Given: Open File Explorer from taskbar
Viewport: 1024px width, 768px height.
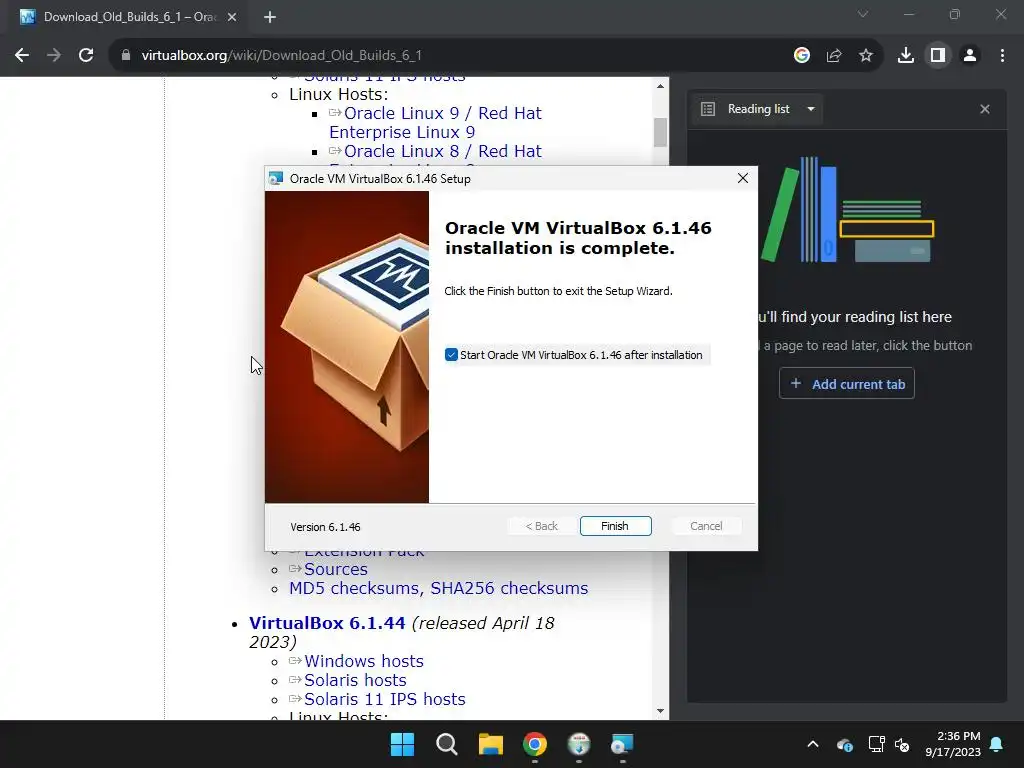Looking at the screenshot, I should click(x=490, y=744).
